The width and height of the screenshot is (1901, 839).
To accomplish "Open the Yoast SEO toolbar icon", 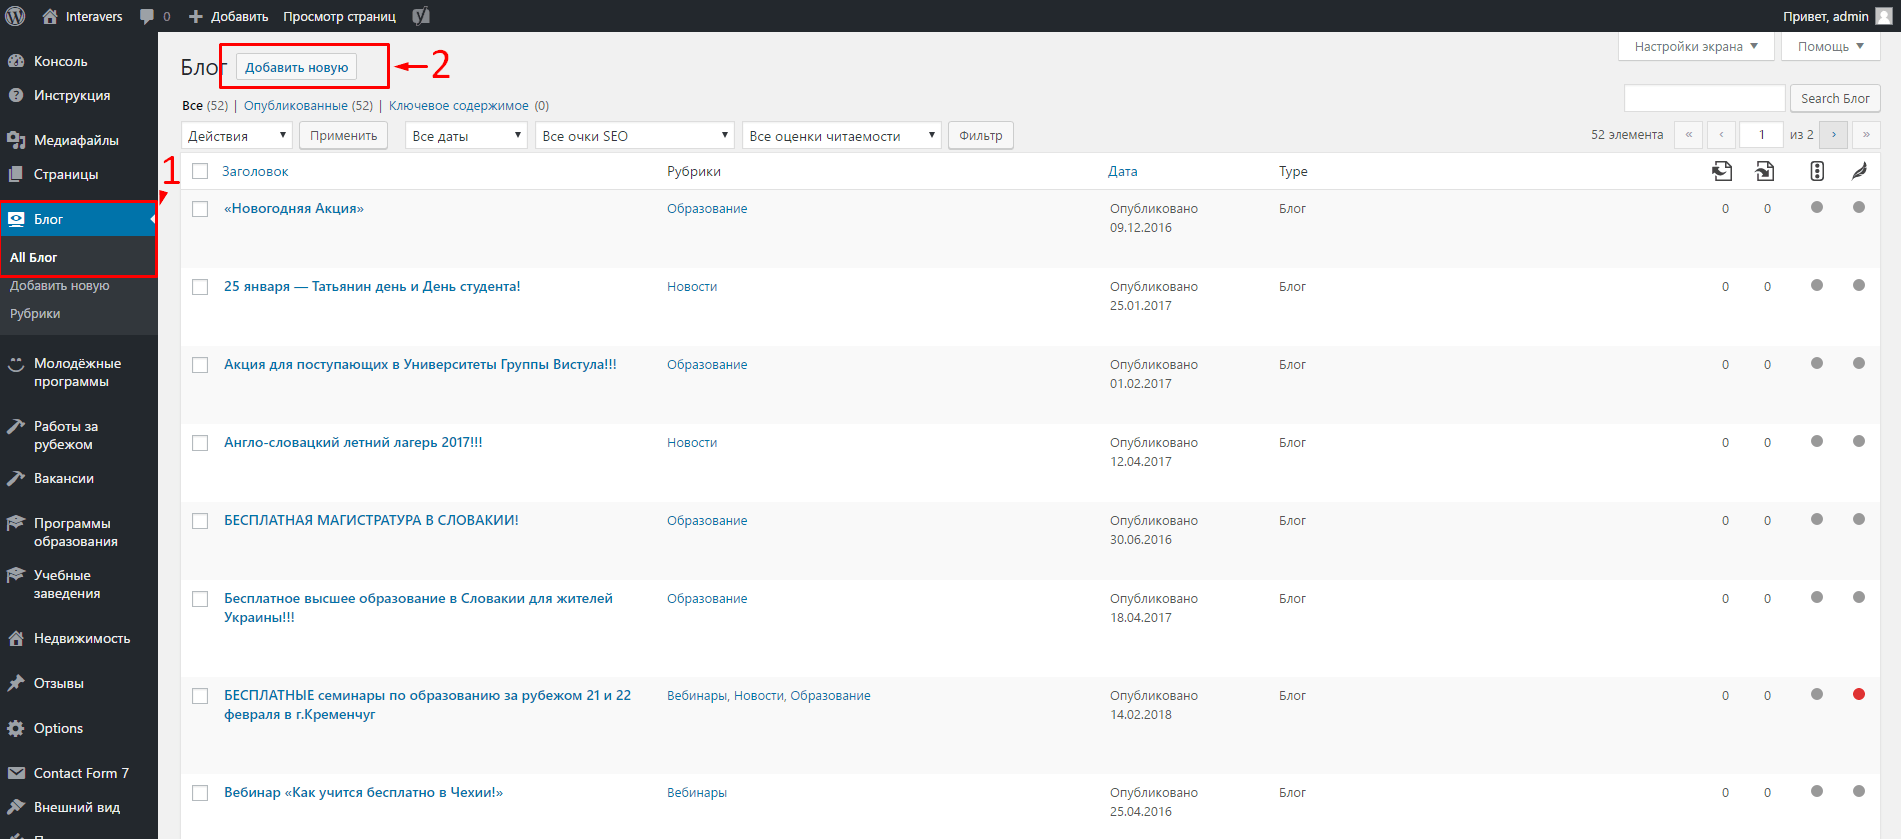I will [421, 16].
